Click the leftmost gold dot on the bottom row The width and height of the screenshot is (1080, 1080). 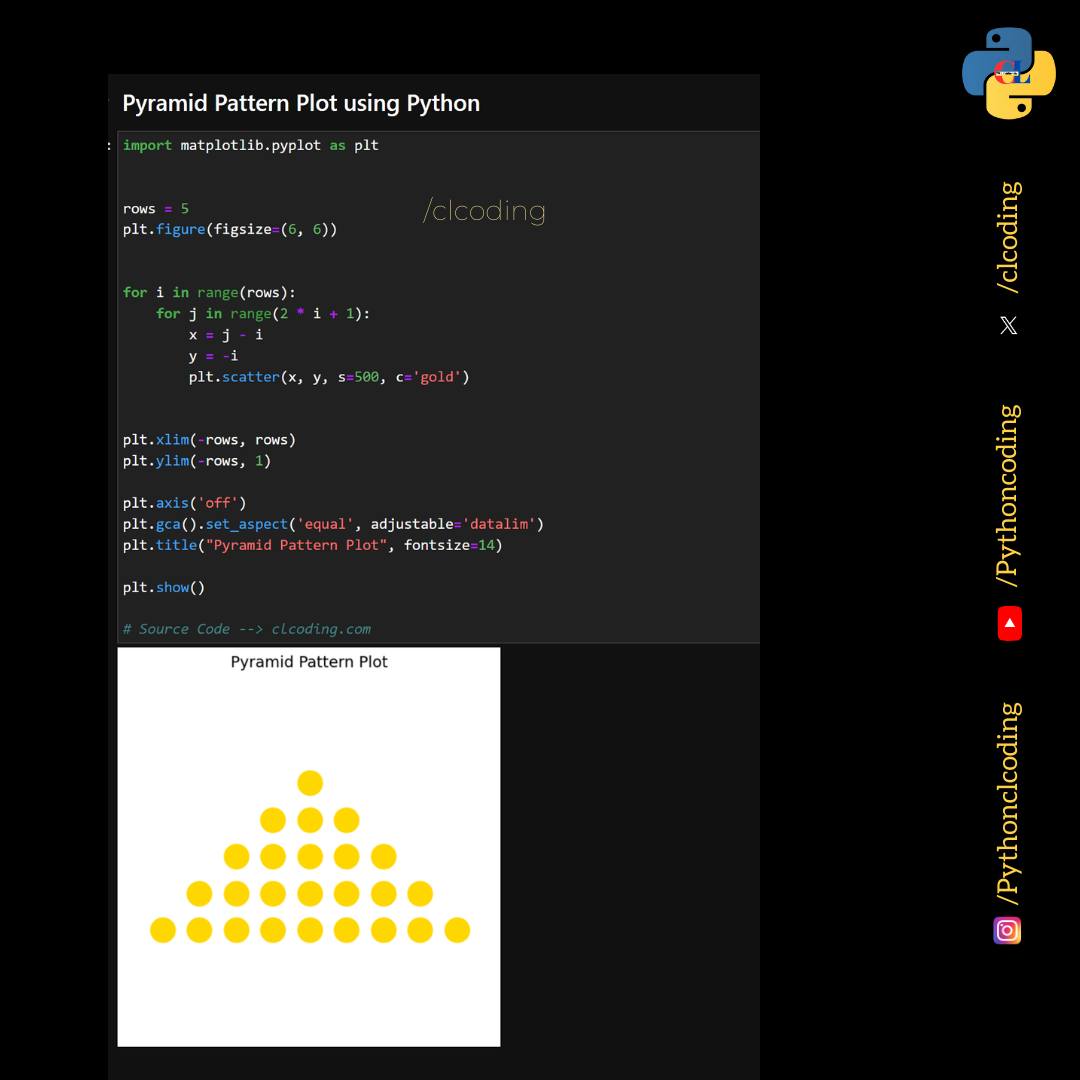pyautogui.click(x=163, y=930)
